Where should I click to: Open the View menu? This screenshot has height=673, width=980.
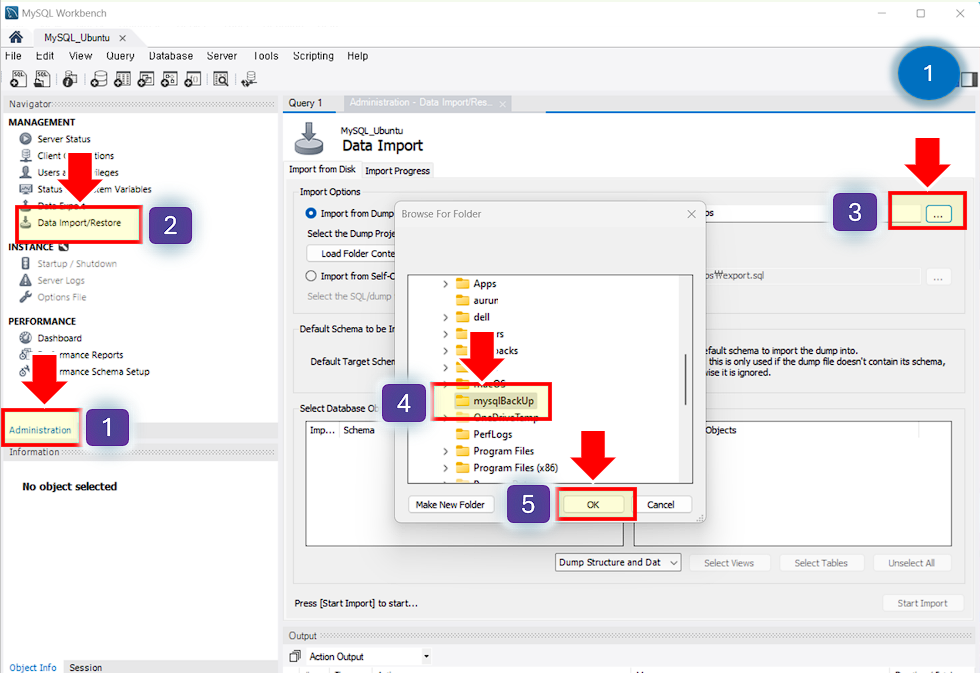(81, 56)
